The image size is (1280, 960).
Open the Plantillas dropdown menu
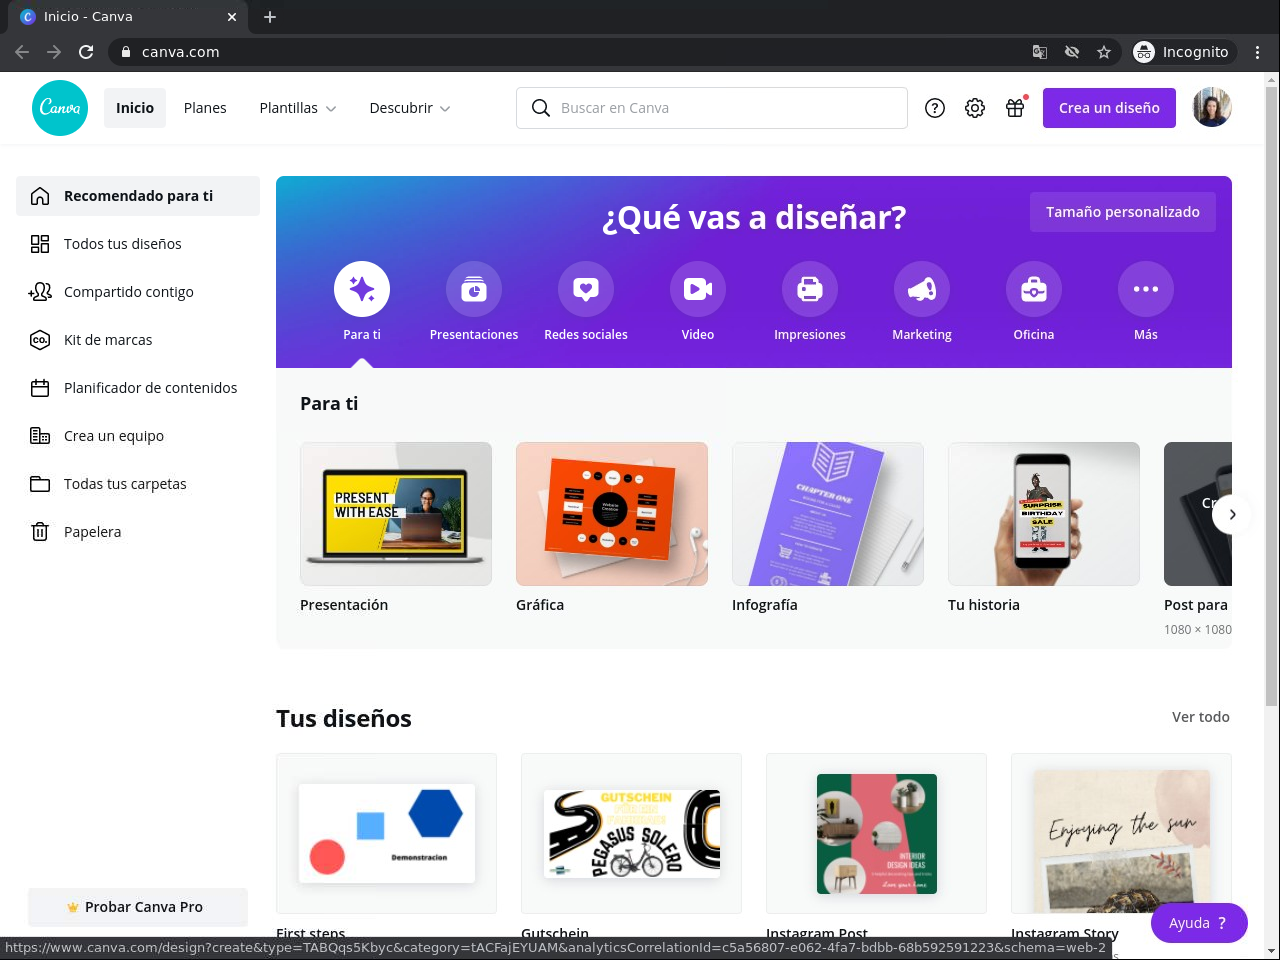click(x=298, y=108)
